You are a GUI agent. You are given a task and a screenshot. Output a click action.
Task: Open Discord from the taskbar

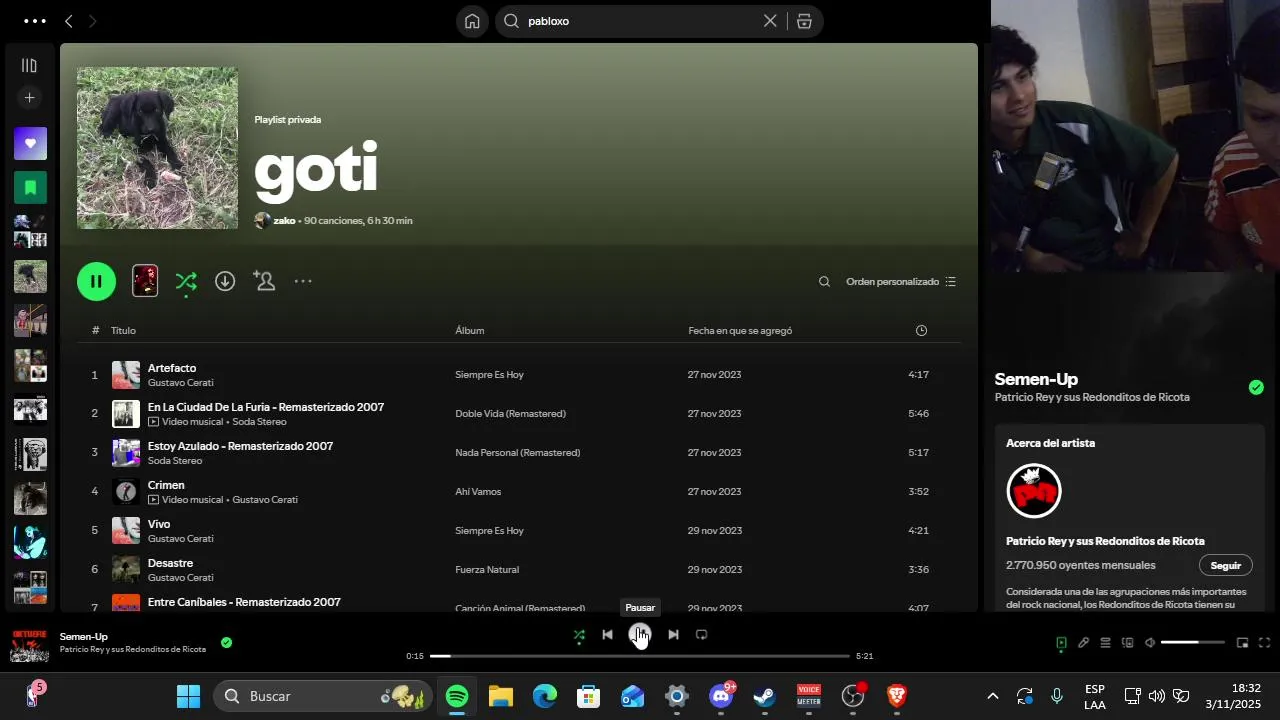tap(721, 696)
